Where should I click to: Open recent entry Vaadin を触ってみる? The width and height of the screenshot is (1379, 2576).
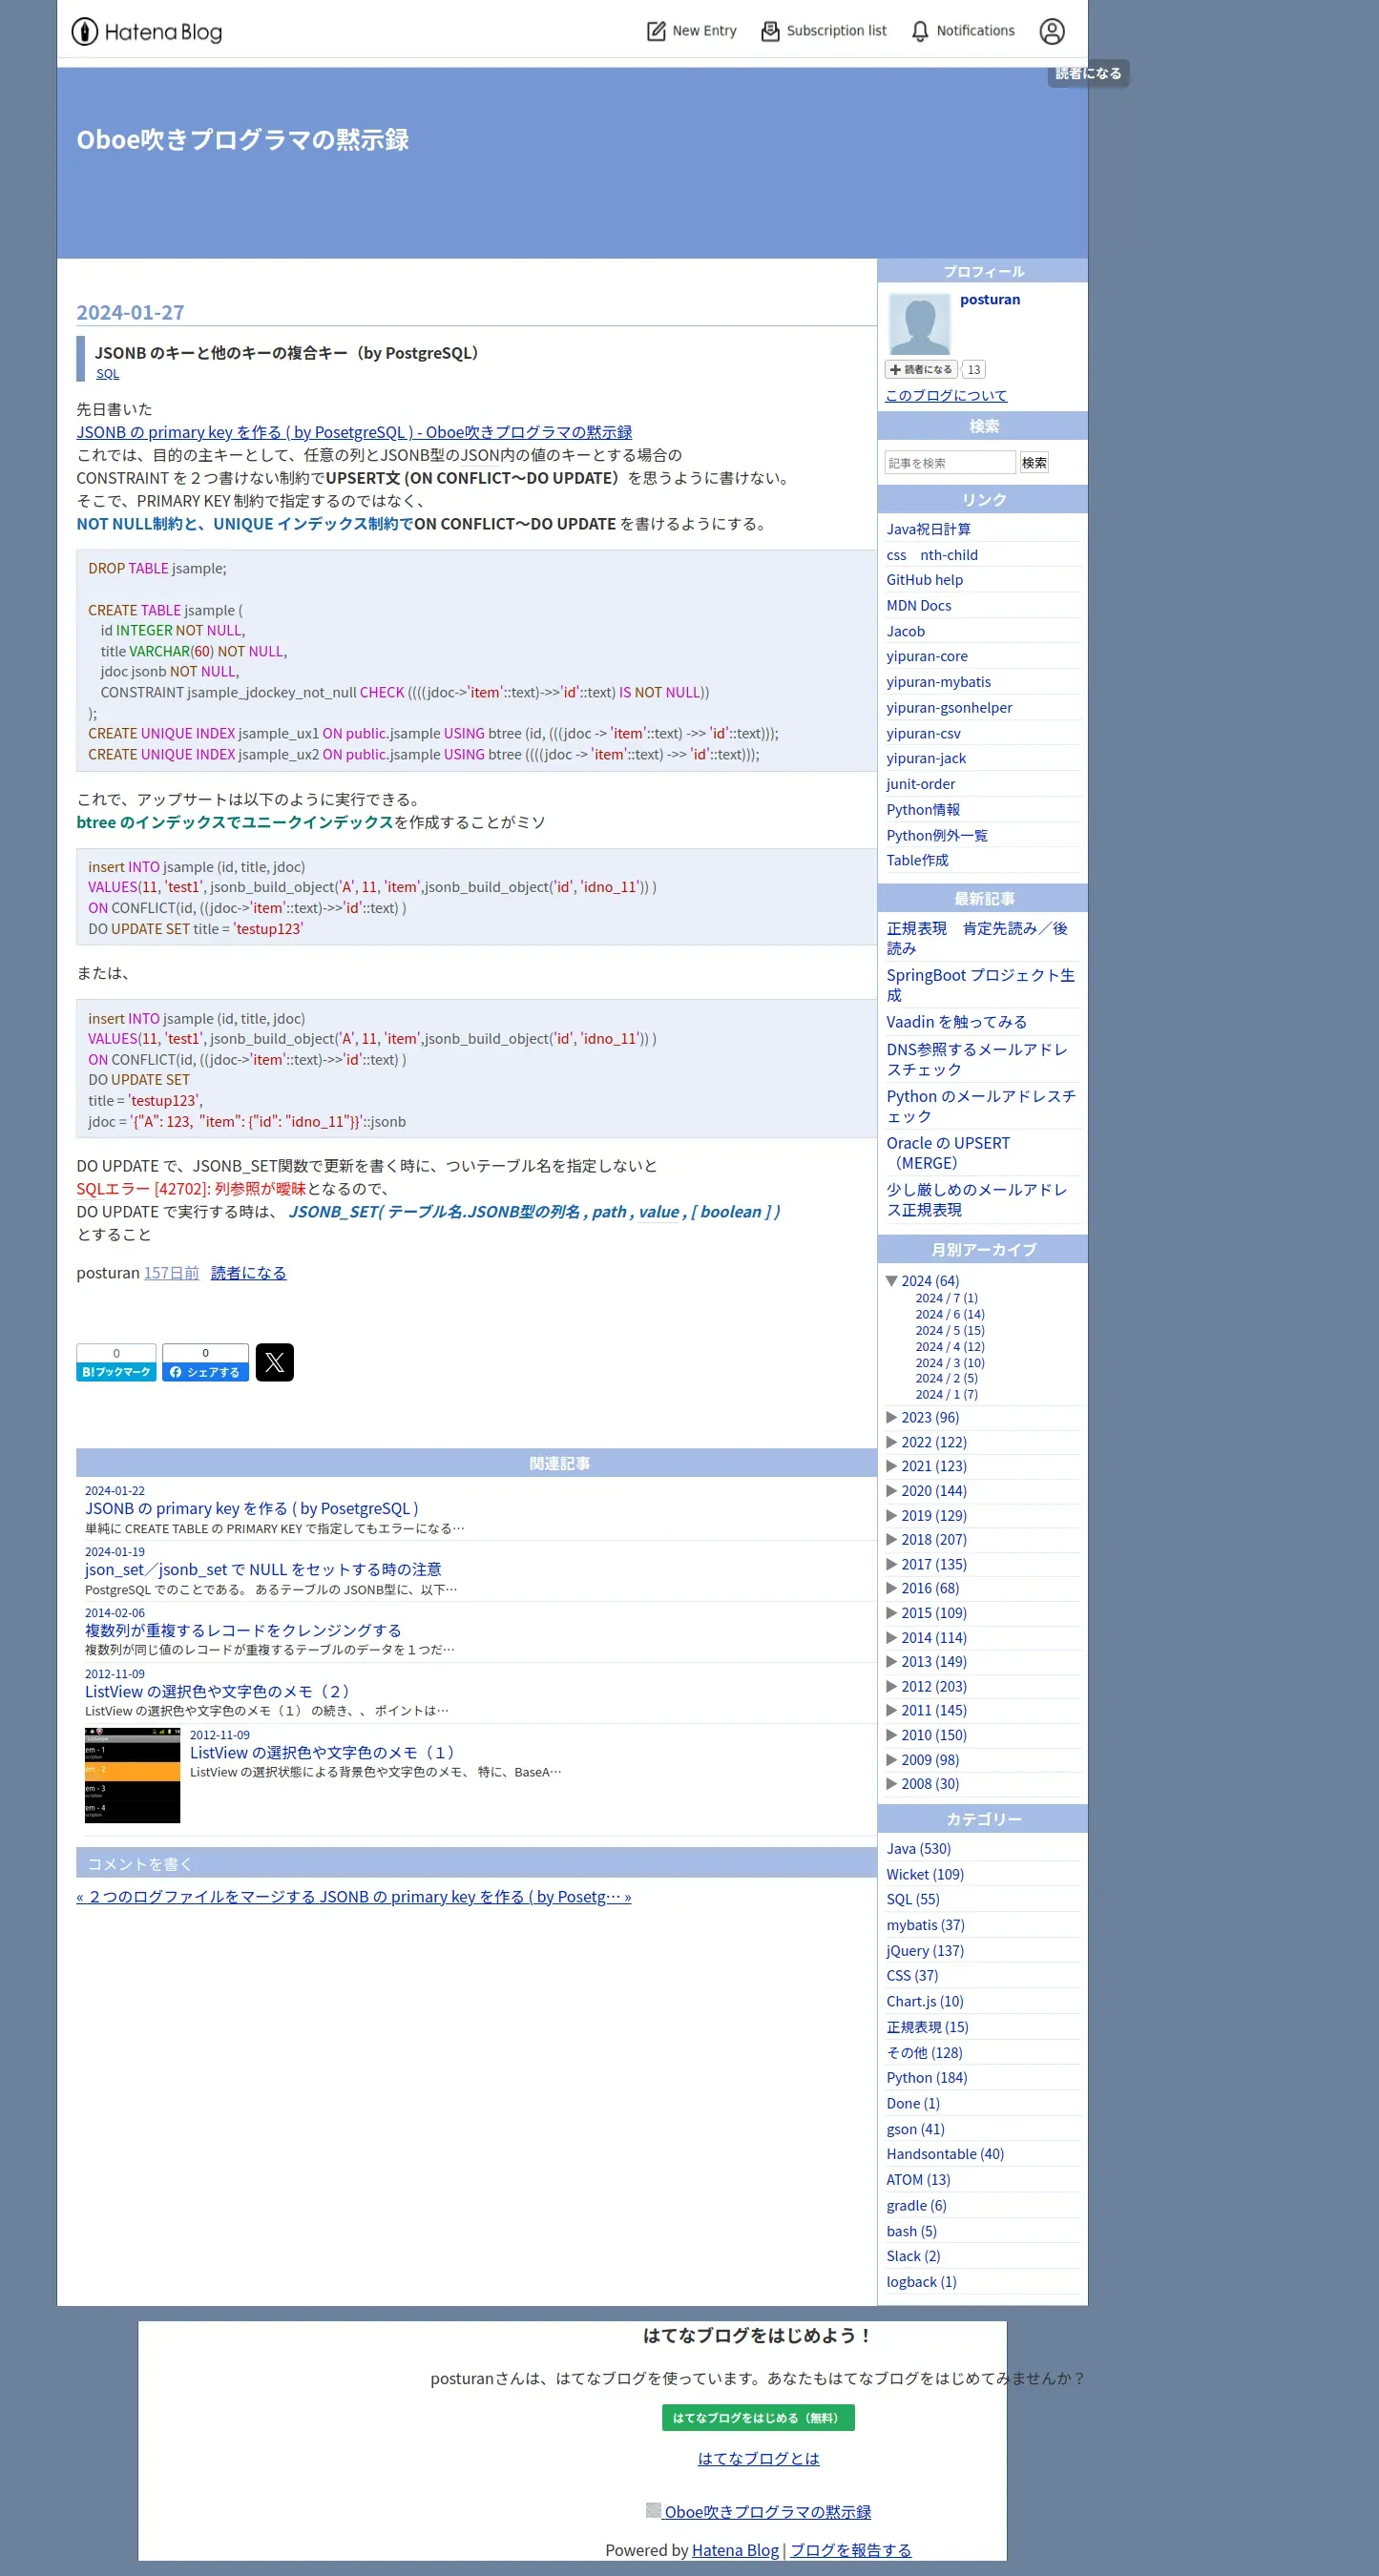pyautogui.click(x=956, y=1021)
